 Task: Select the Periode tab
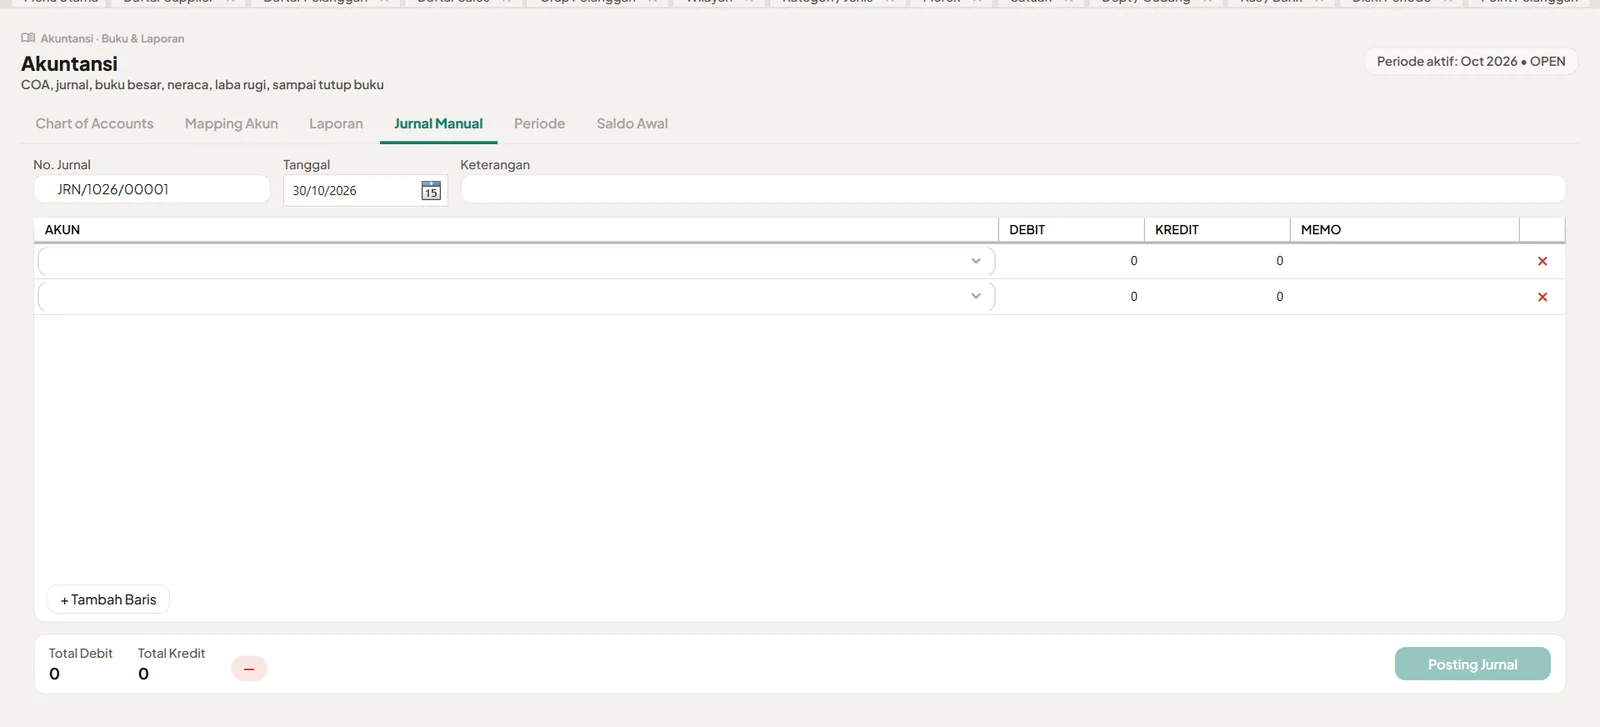pyautogui.click(x=539, y=123)
